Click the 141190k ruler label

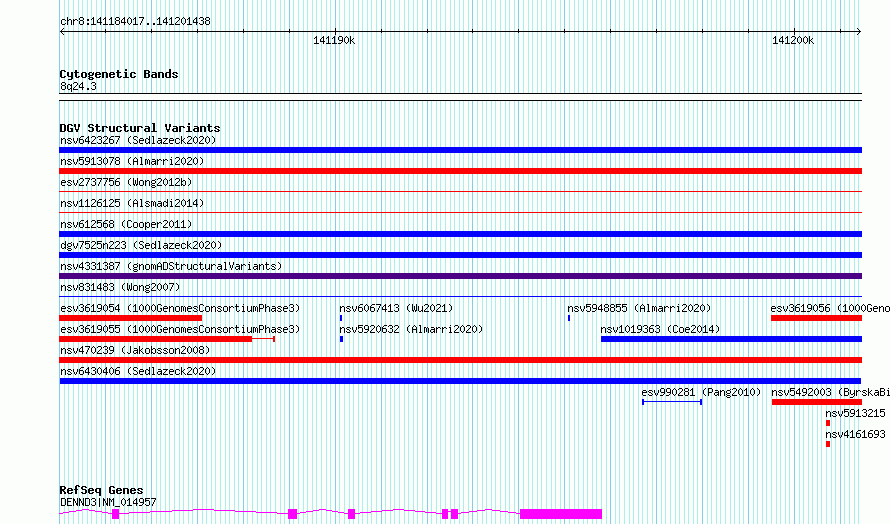[334, 41]
